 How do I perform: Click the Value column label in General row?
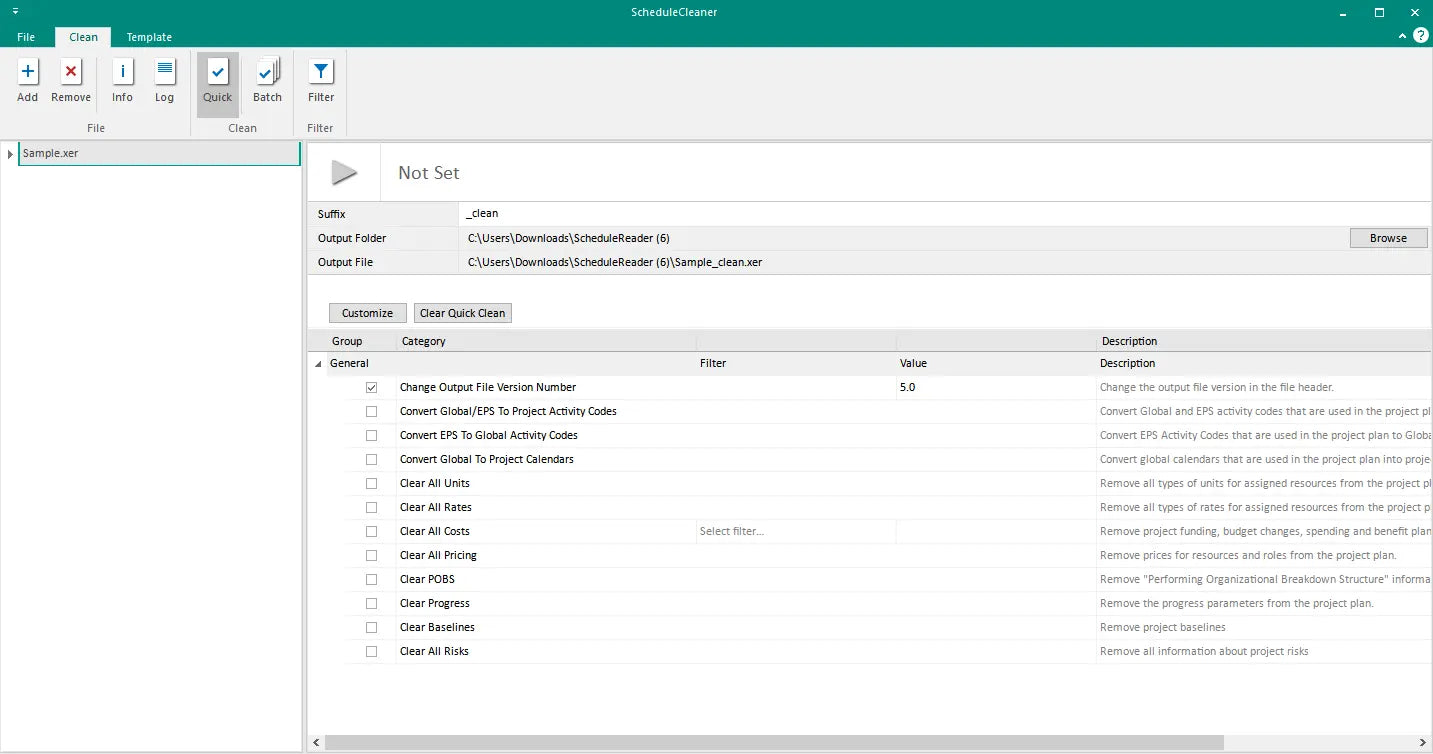click(x=913, y=364)
